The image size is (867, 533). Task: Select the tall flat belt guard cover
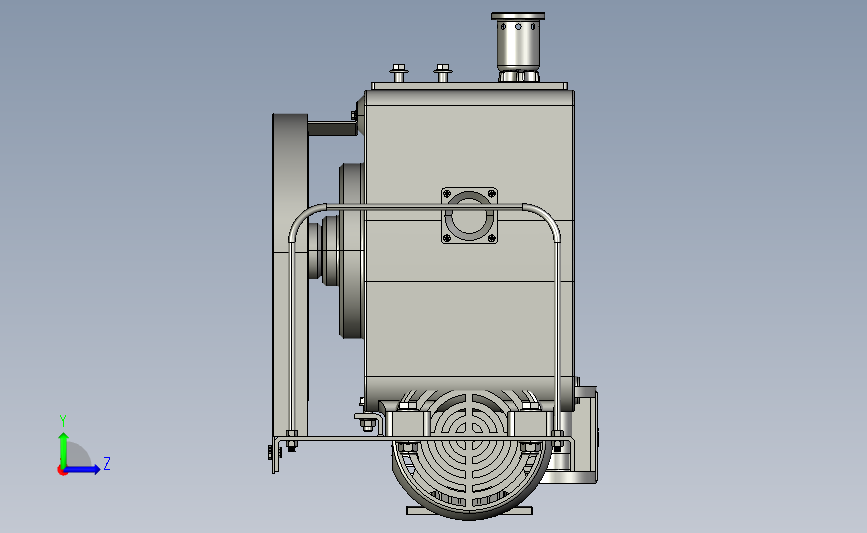coord(290,276)
